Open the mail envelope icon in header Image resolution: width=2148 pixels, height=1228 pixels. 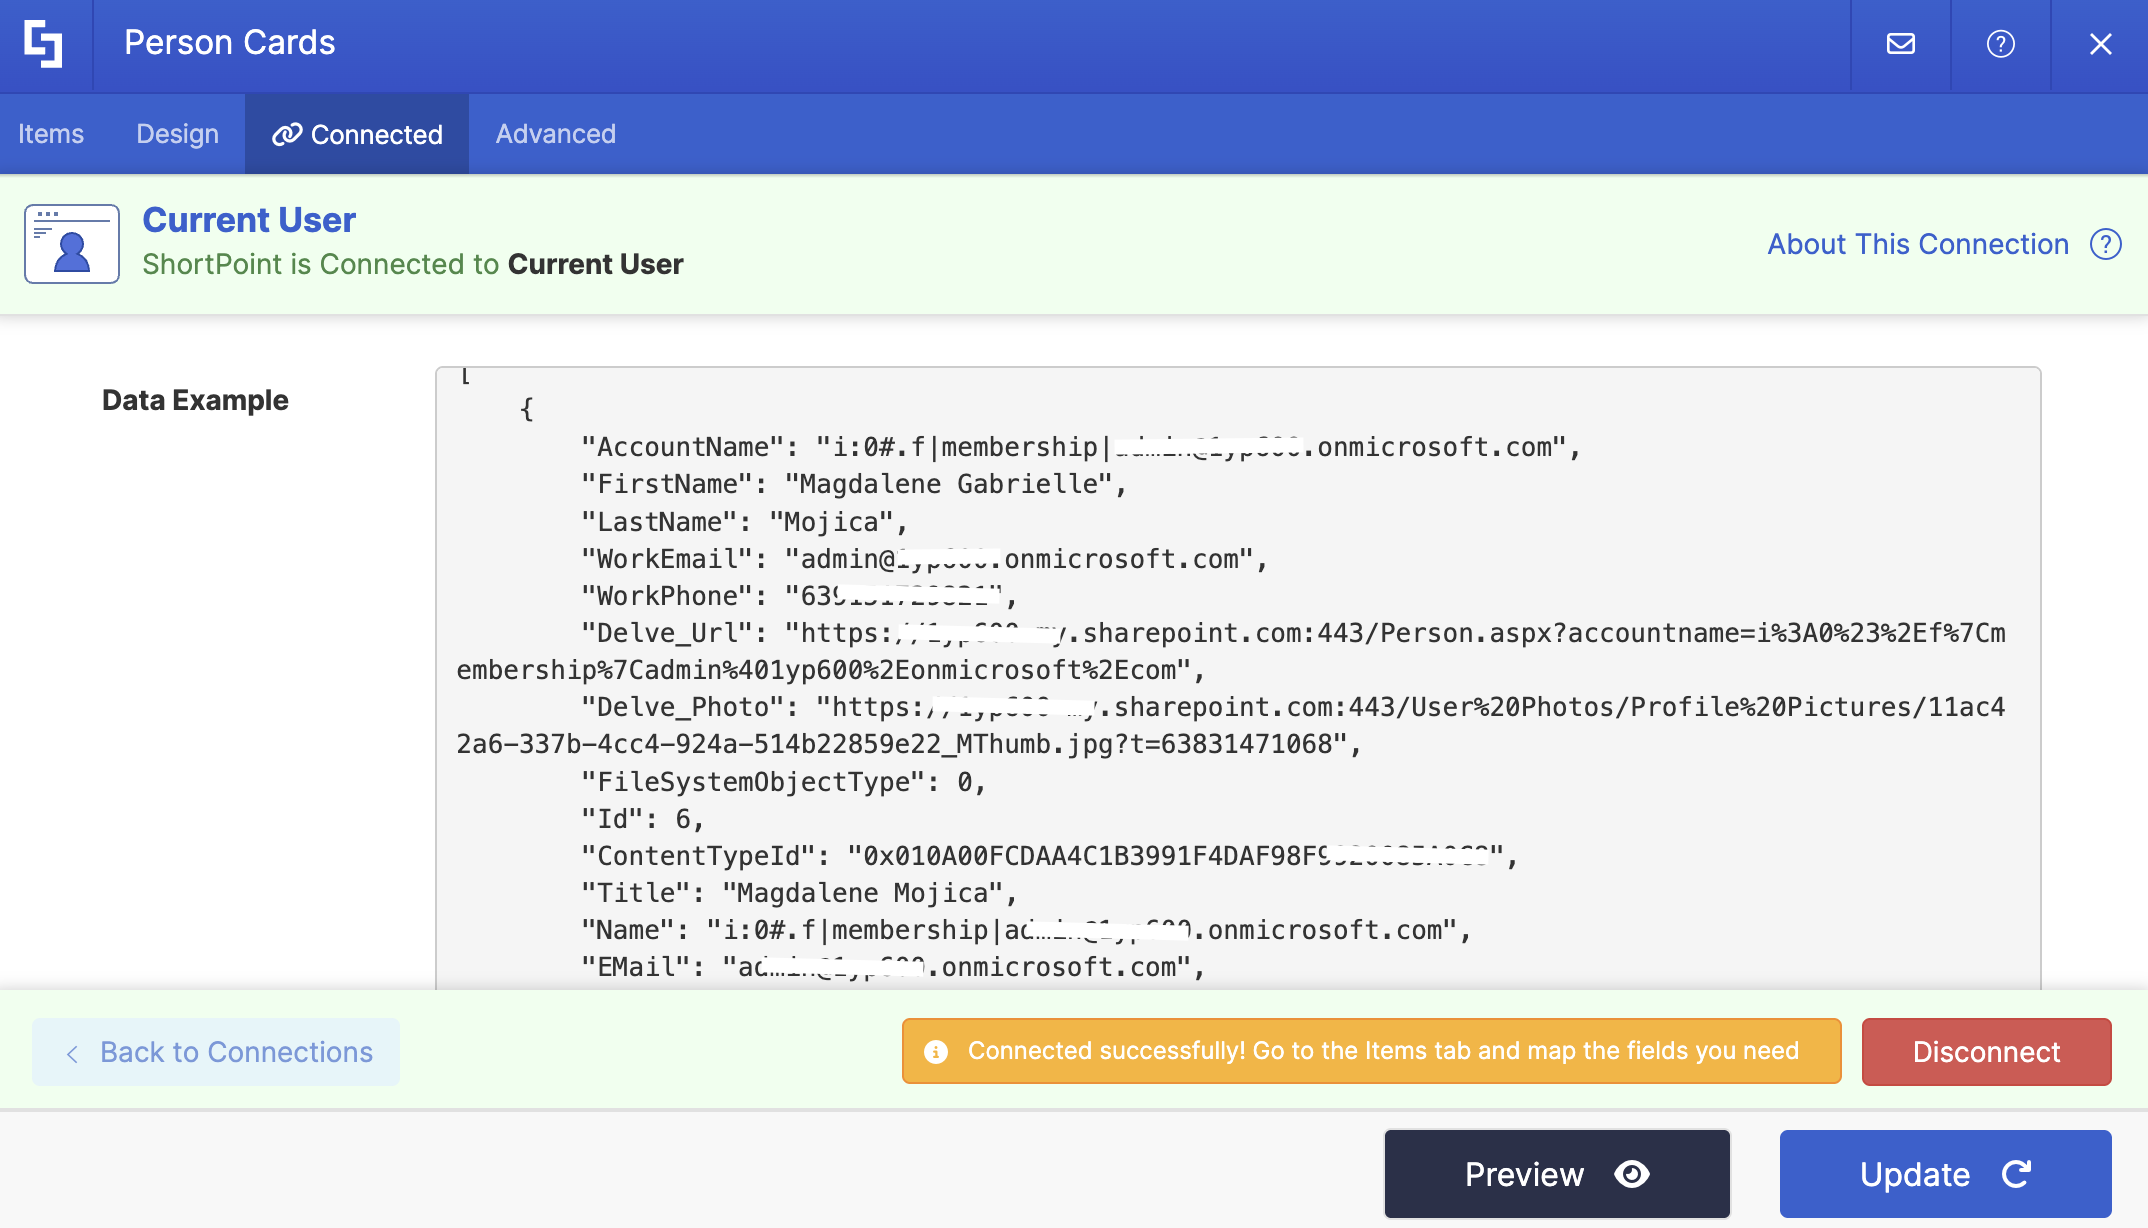(1900, 44)
